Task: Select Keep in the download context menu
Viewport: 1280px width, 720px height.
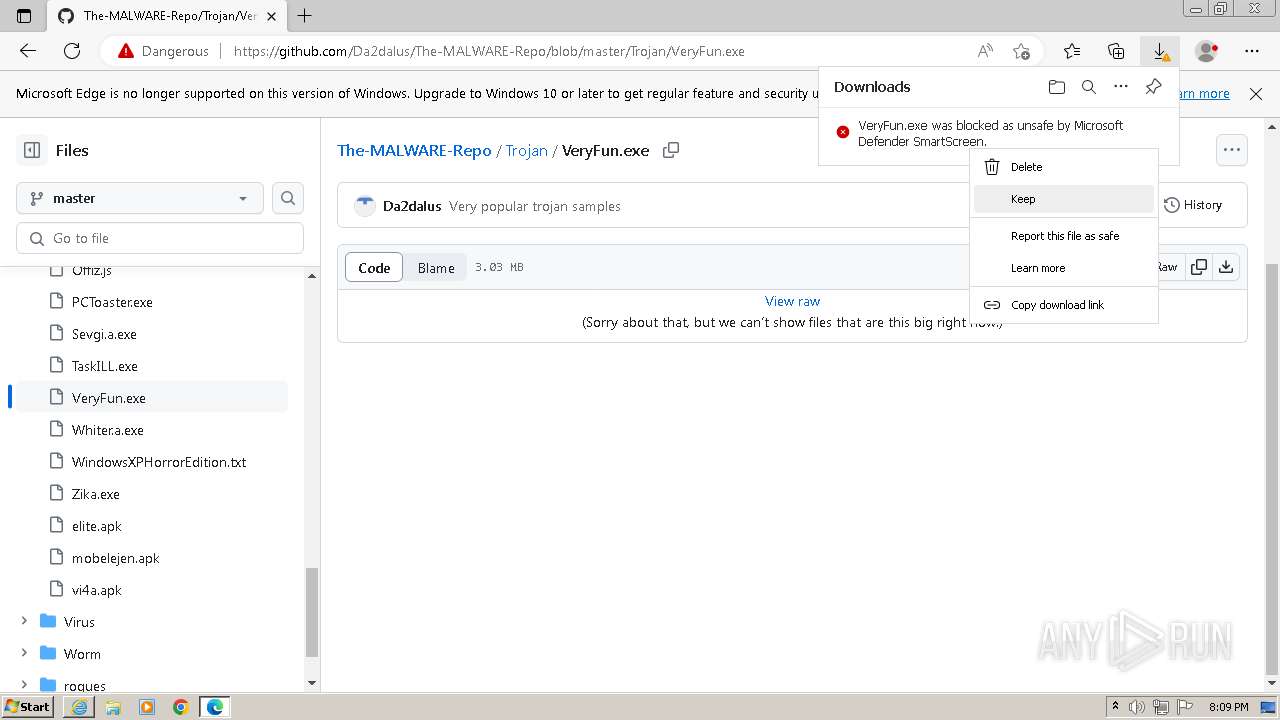Action: pyautogui.click(x=1064, y=199)
